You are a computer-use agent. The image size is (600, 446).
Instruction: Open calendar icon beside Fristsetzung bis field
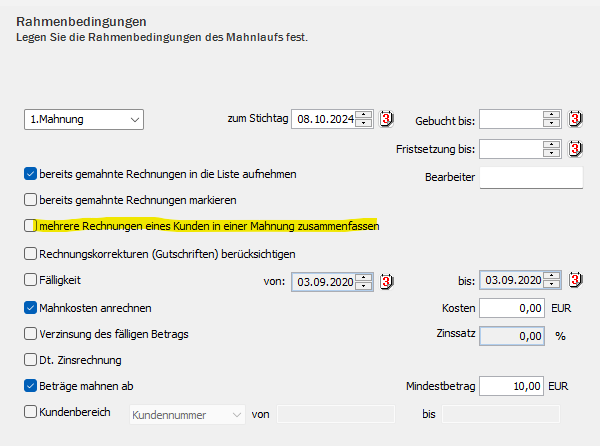tap(575, 149)
